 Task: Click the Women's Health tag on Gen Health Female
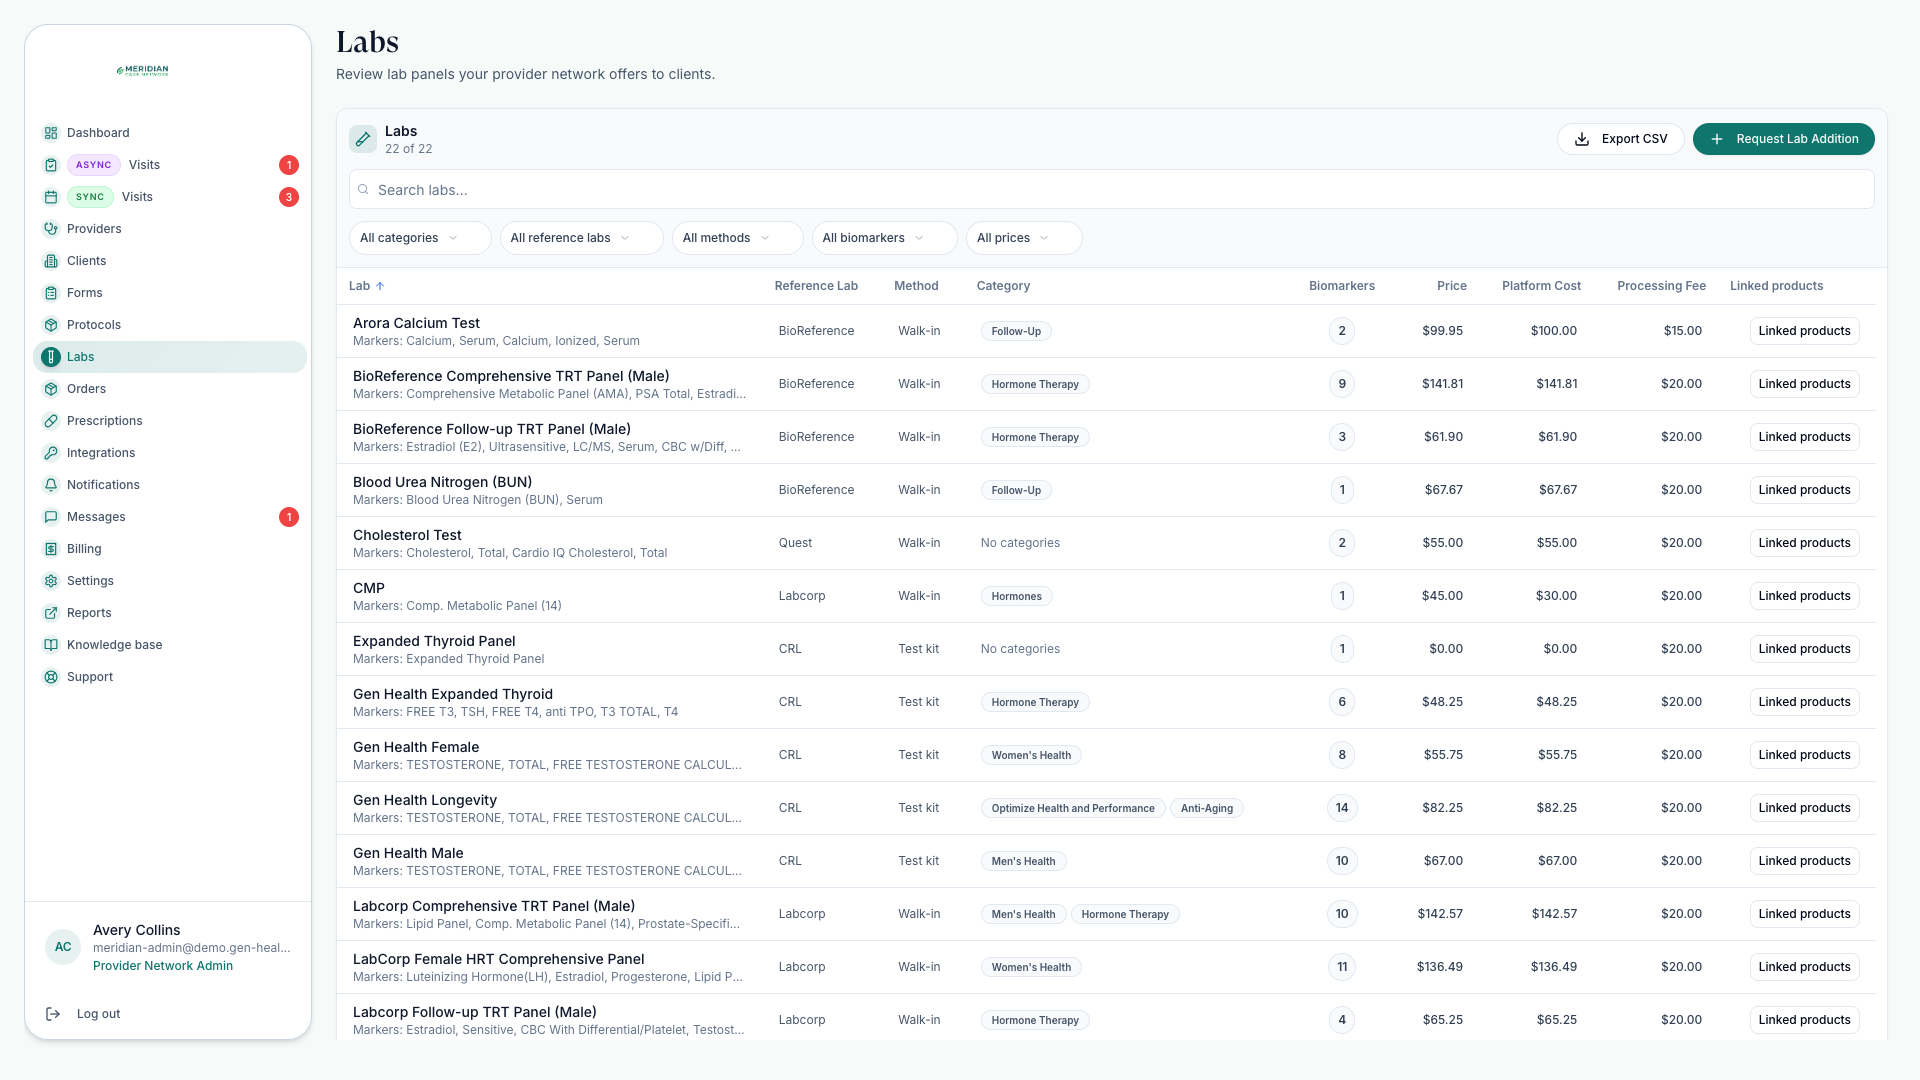pos(1031,755)
